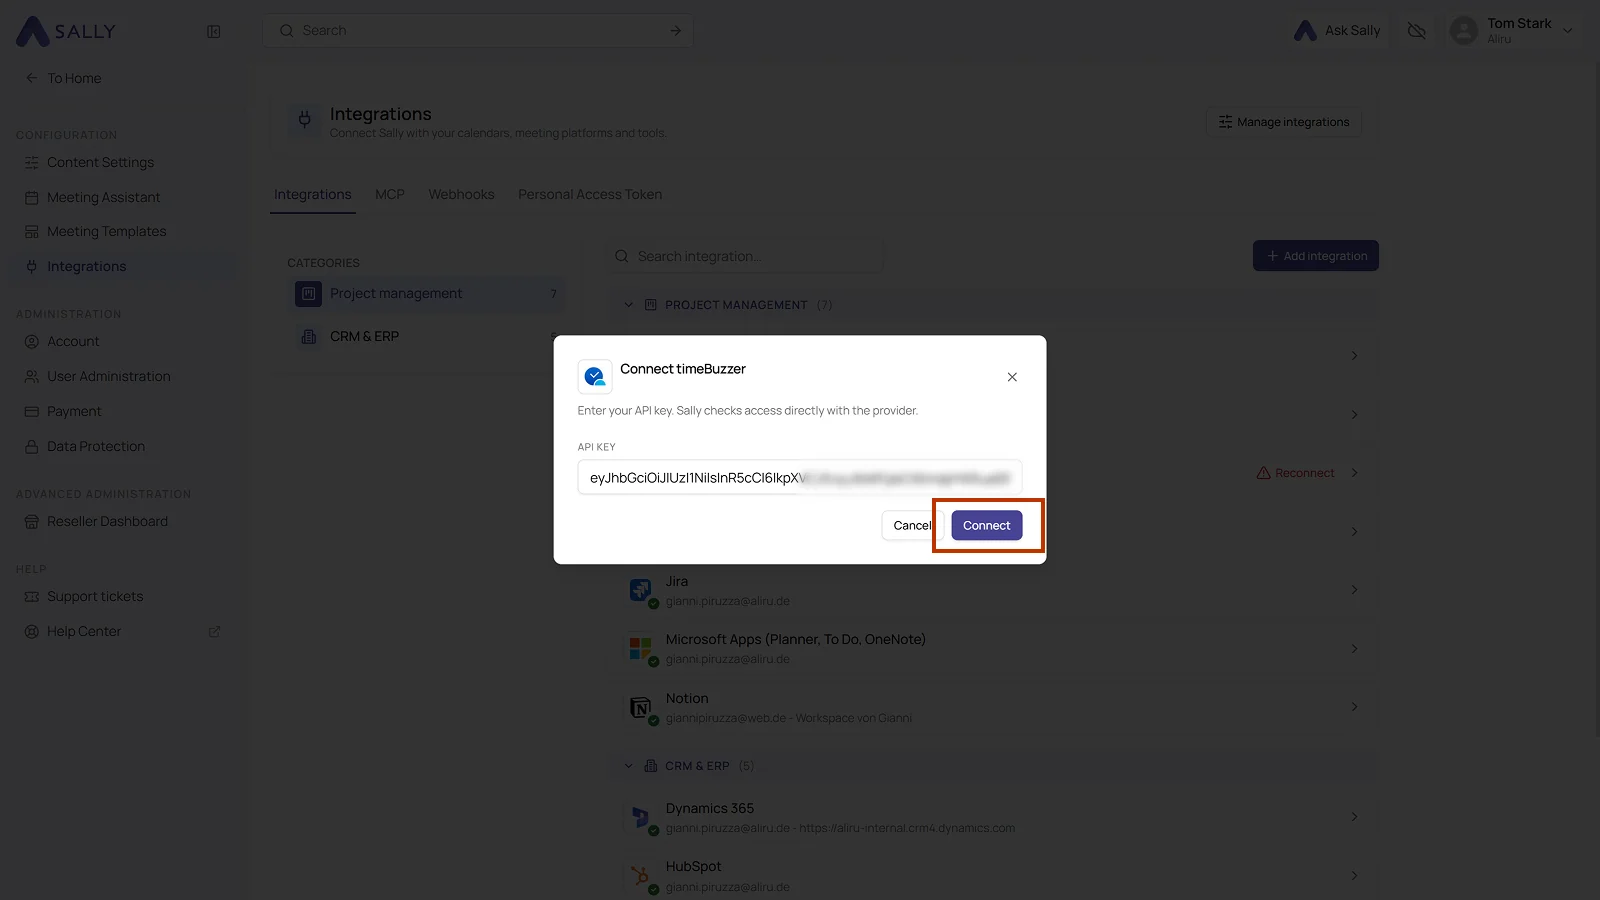The height and width of the screenshot is (900, 1600).
Task: Expand the Jira integration row chevron
Action: [x=1354, y=590]
